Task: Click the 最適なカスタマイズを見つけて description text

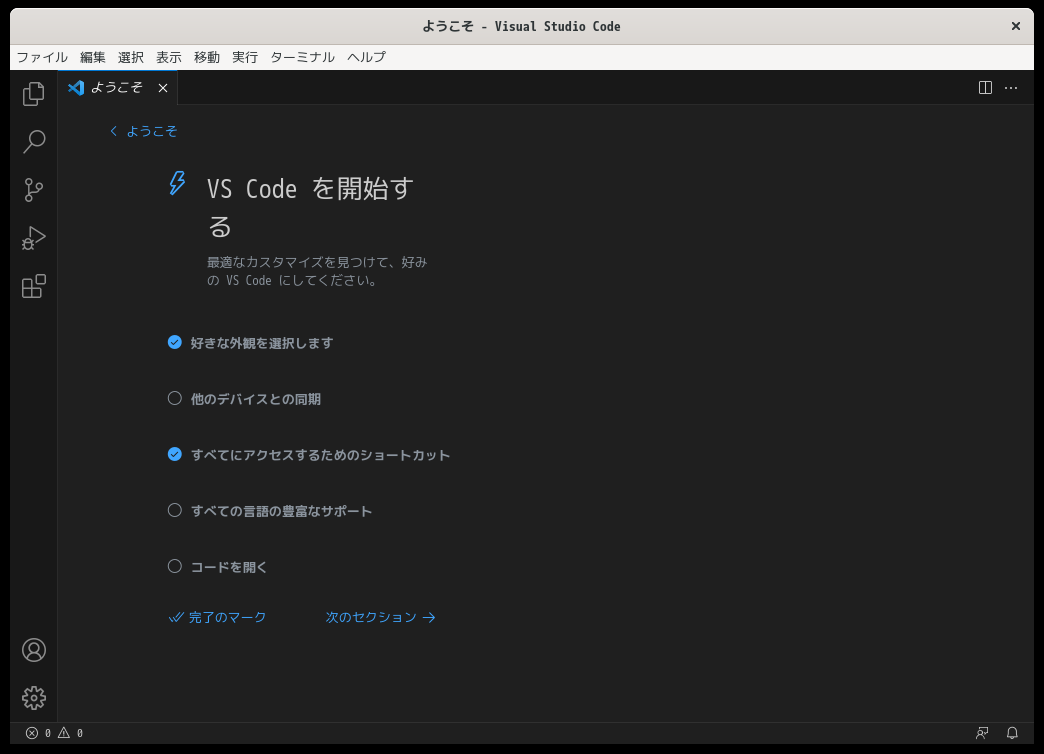Action: click(317, 271)
